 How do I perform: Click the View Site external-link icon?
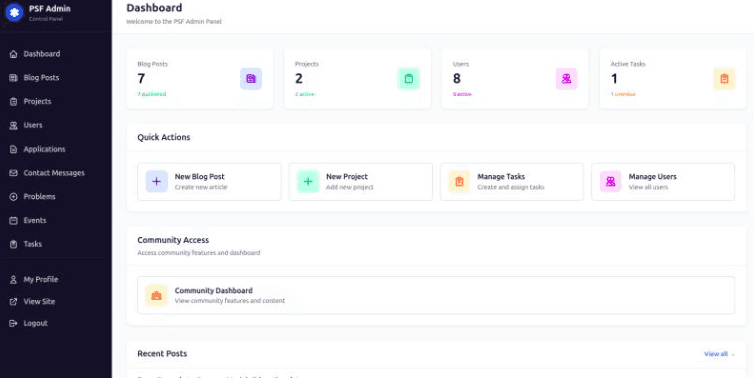[x=13, y=302]
